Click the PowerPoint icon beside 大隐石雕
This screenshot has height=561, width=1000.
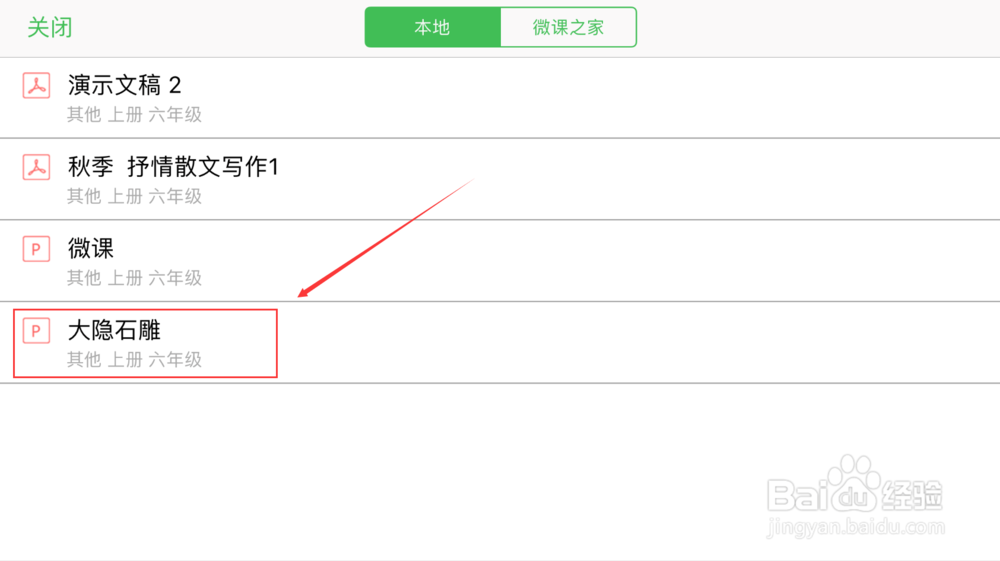(x=36, y=330)
